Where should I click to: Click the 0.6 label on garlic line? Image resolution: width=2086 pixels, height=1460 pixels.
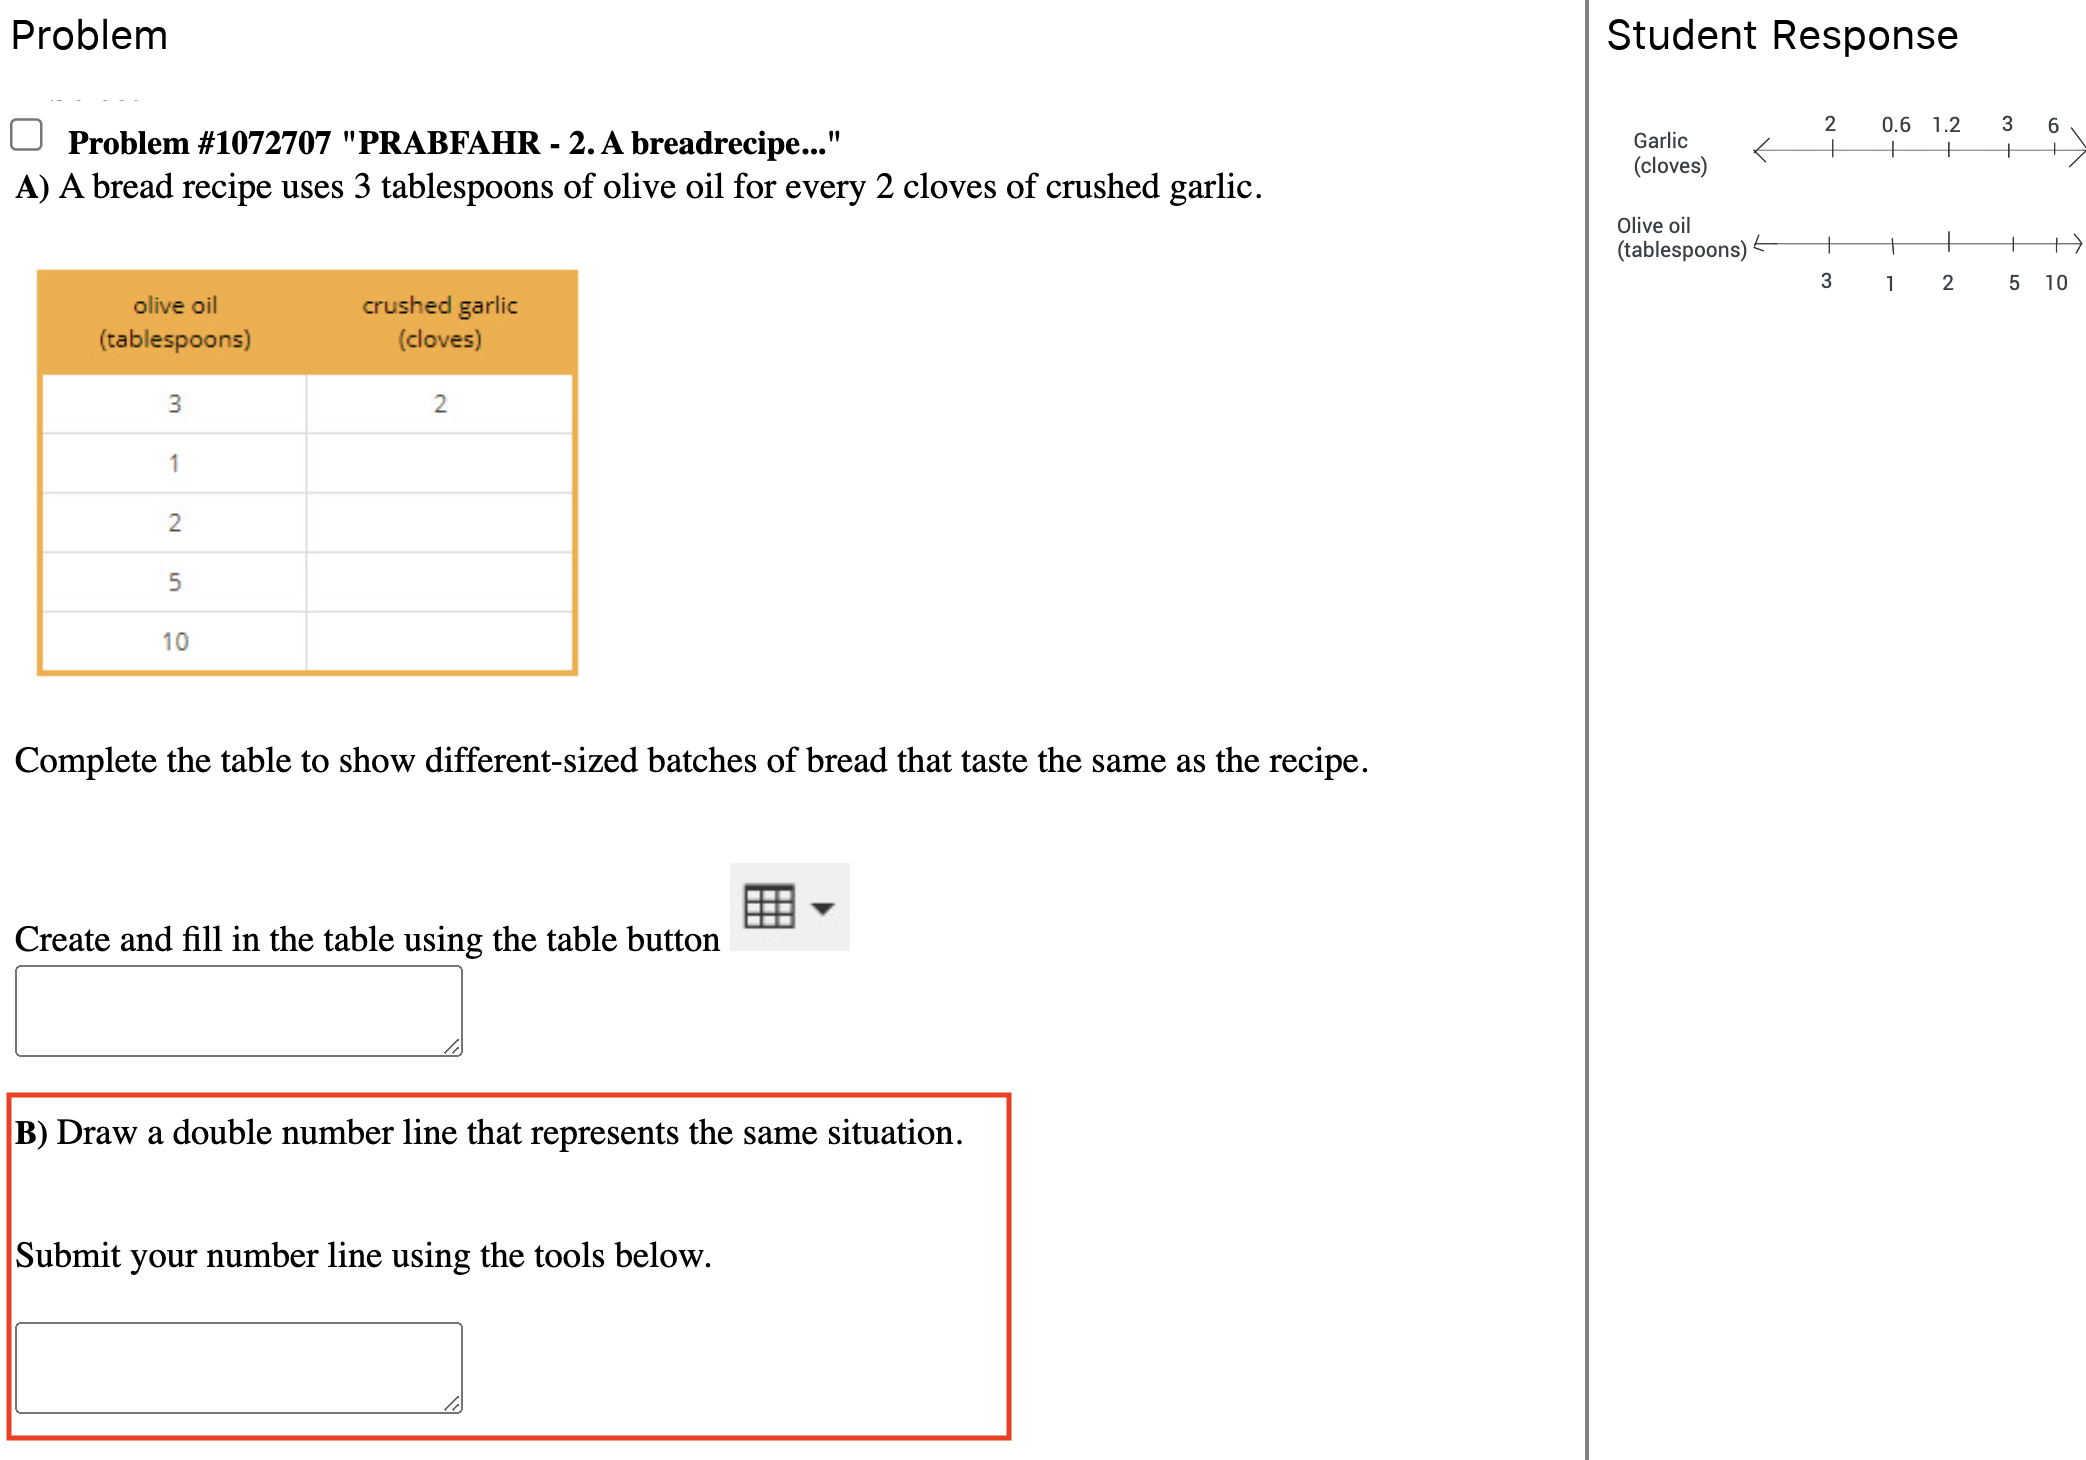1895,125
